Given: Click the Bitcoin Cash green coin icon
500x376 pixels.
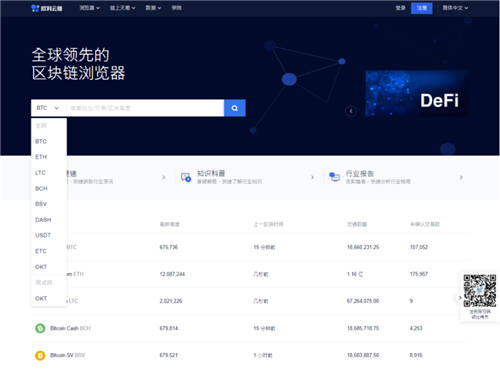Looking at the screenshot, I should pos(40,328).
